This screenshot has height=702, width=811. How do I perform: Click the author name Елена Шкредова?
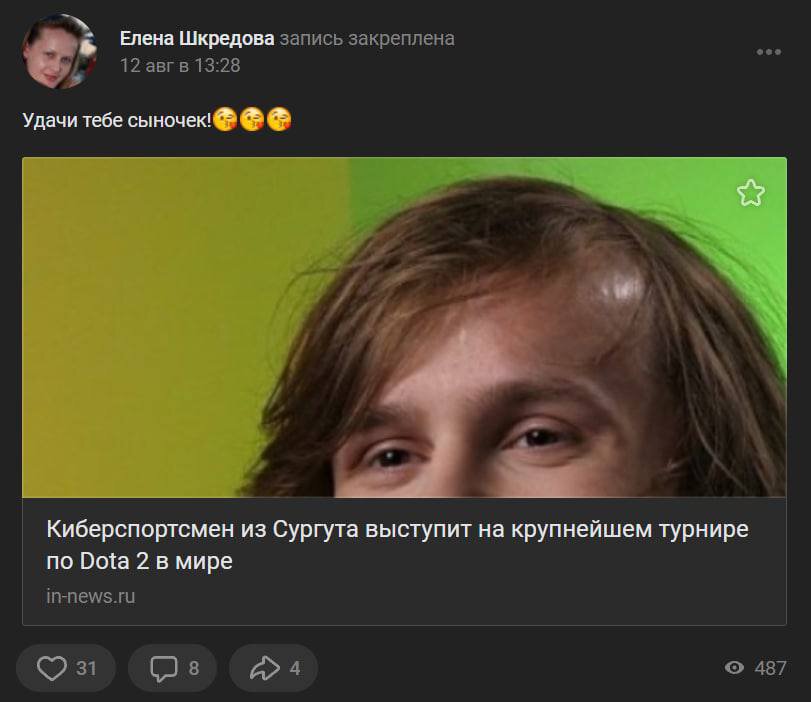point(197,39)
